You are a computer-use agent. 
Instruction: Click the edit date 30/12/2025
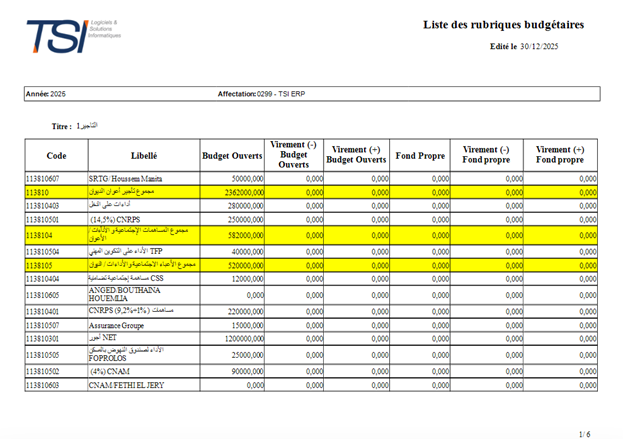[x=539, y=47]
